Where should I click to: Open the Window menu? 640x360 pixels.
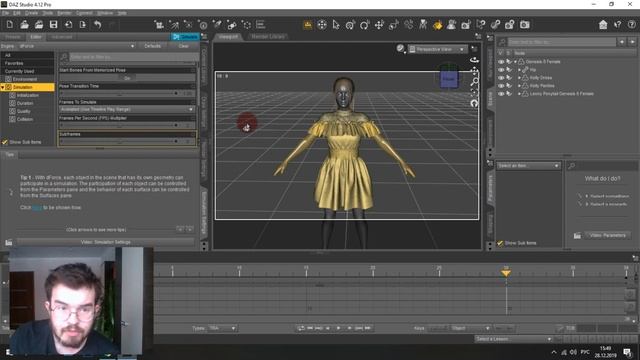[105, 13]
